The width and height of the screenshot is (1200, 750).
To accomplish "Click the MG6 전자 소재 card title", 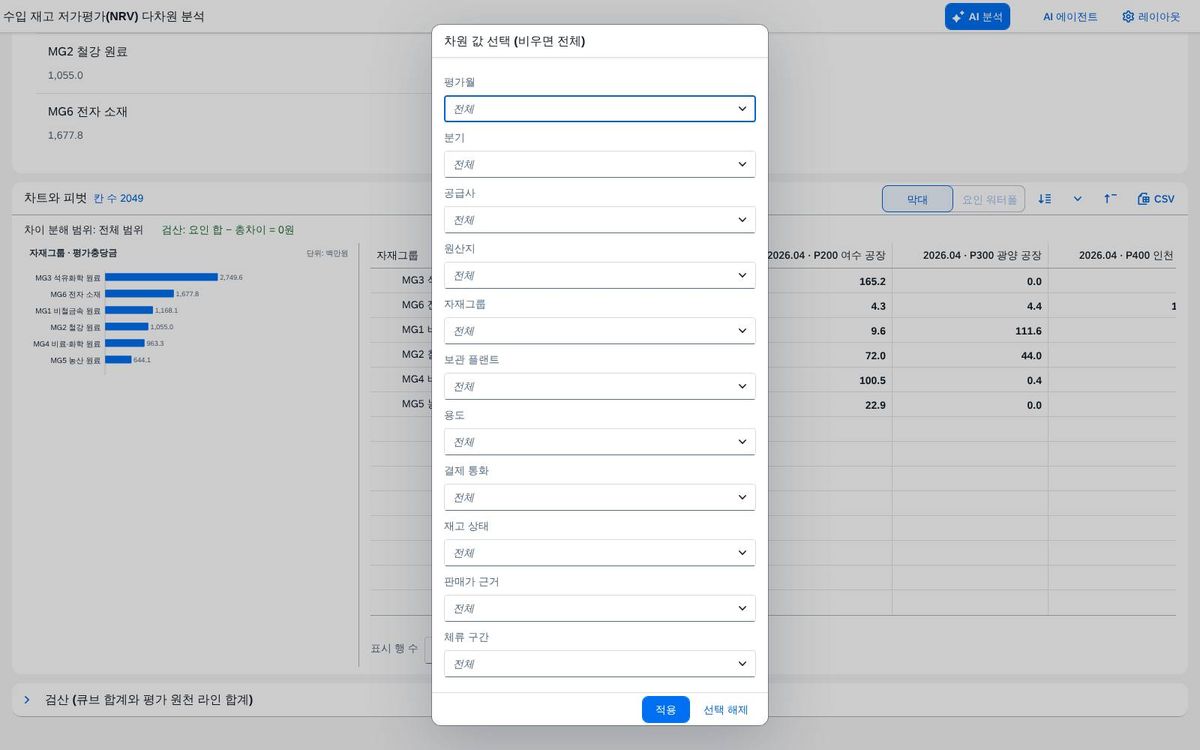I will [88, 112].
